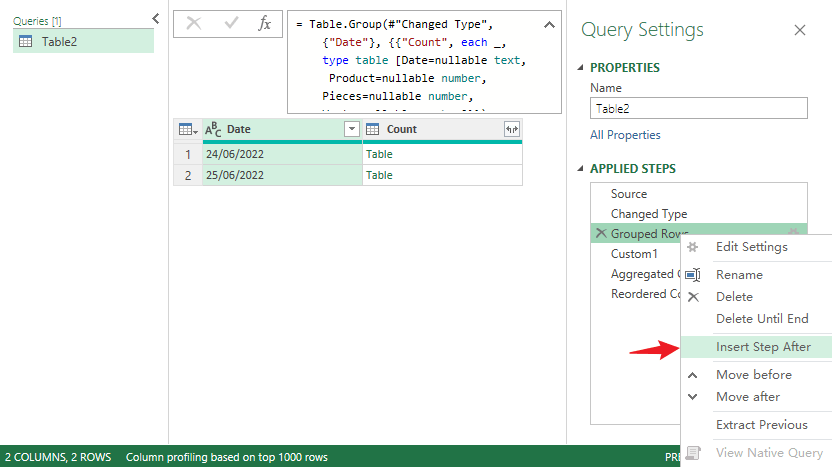The height and width of the screenshot is (467, 832).
Task: Open the All Properties link
Action: [x=625, y=135]
